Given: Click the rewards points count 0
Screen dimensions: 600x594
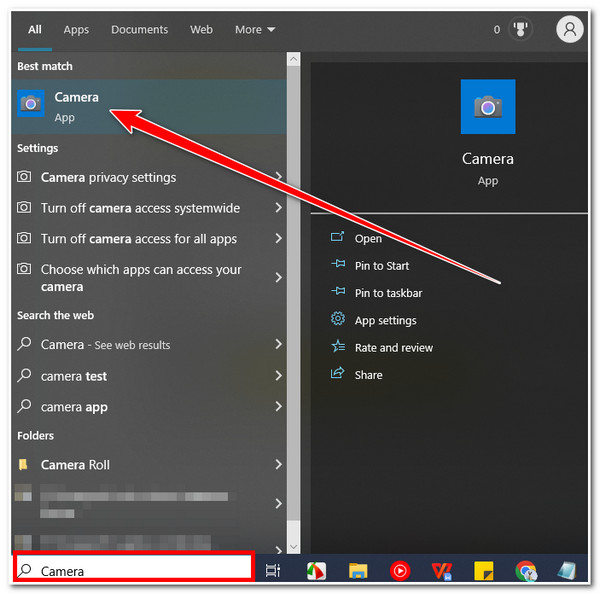Looking at the screenshot, I should (x=497, y=29).
